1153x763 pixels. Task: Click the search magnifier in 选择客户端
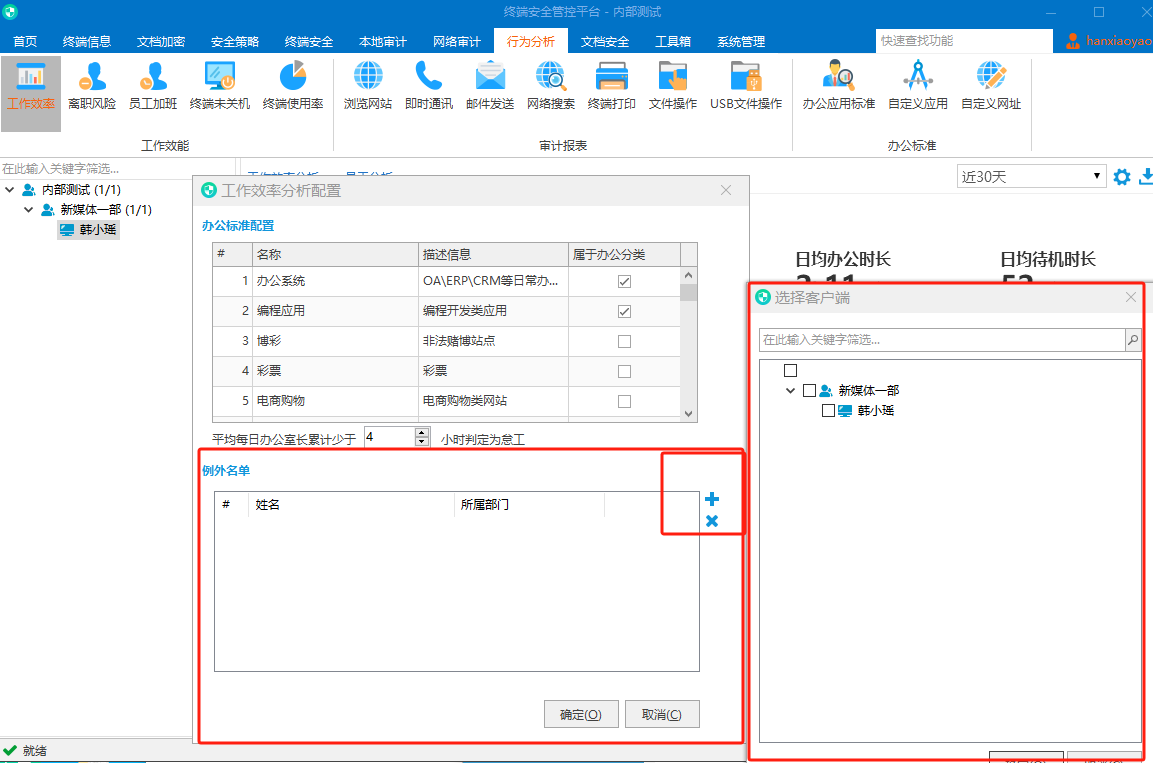click(1132, 340)
